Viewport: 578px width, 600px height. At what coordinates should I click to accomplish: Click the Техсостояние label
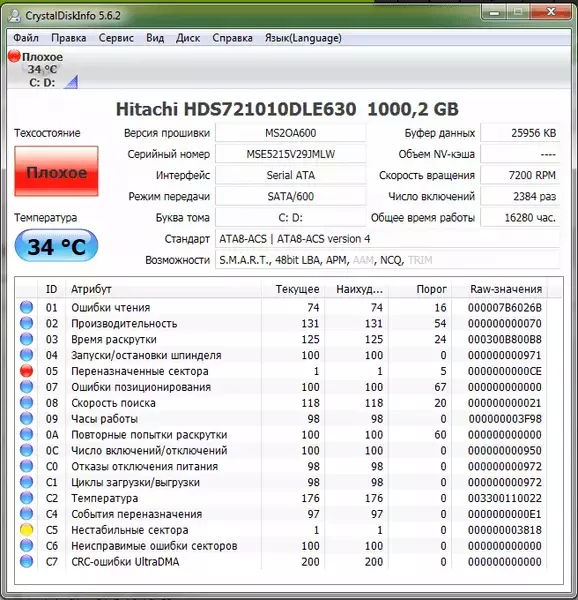click(x=47, y=133)
